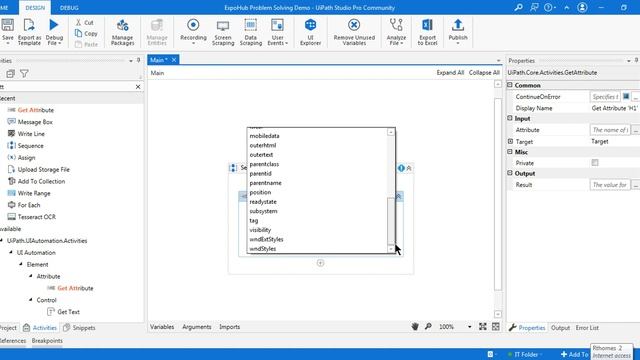Select 'visibility' from attribute list
The width and height of the screenshot is (640, 360).
pos(260,230)
